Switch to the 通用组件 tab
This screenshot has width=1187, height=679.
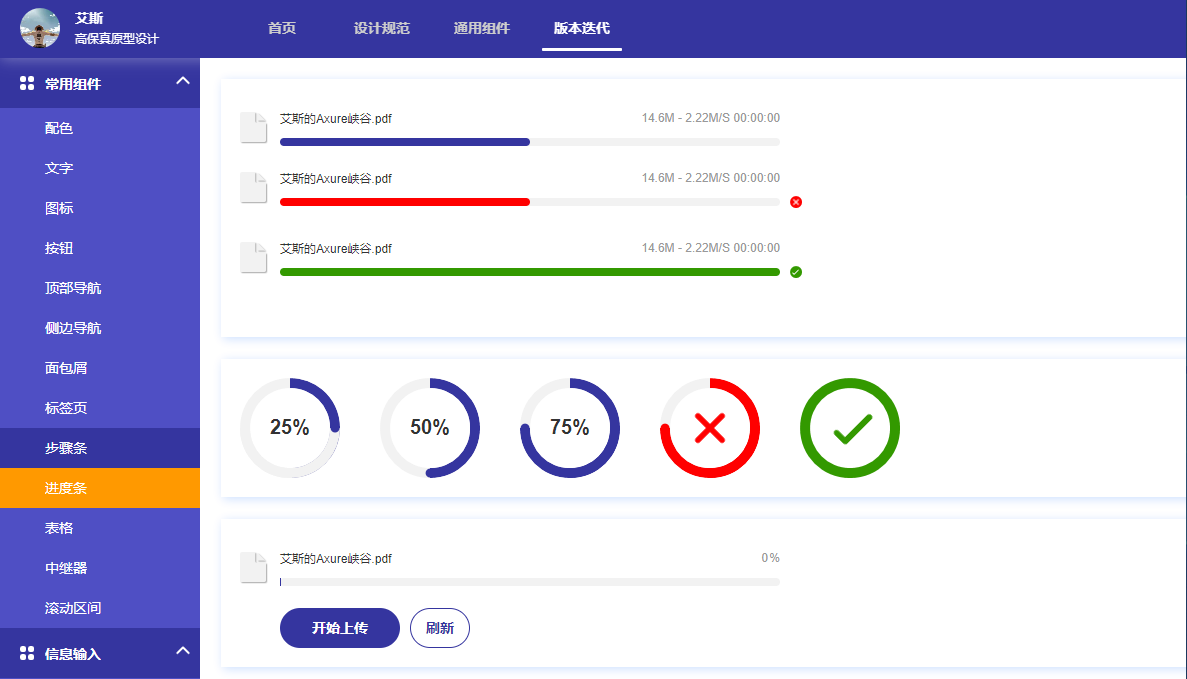point(481,28)
